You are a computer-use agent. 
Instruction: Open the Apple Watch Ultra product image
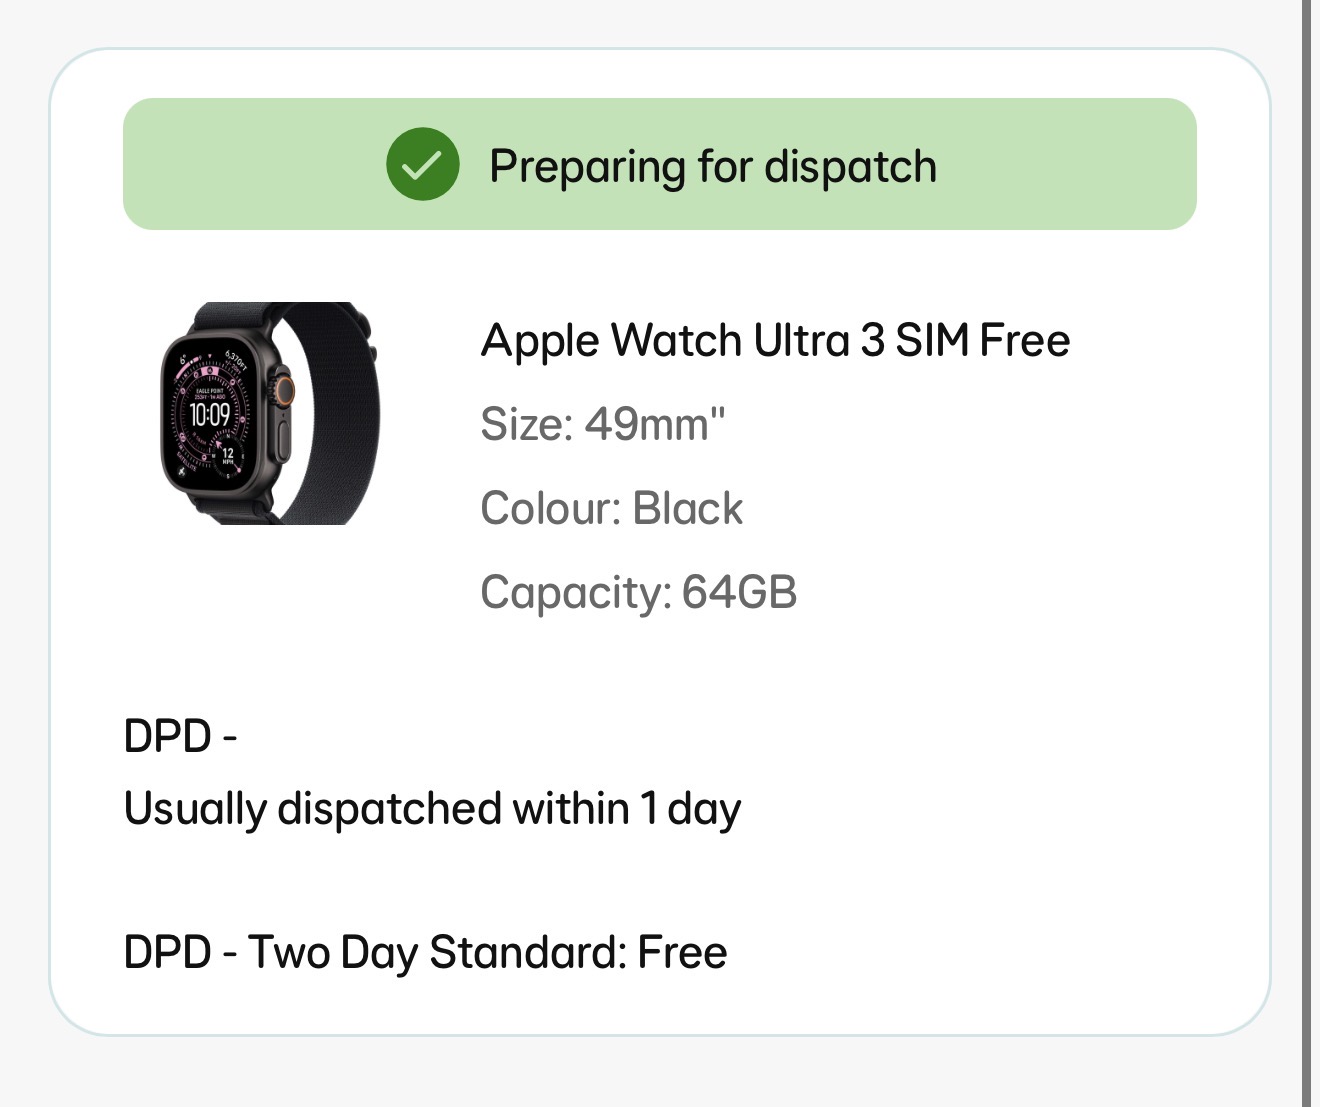pyautogui.click(x=270, y=413)
